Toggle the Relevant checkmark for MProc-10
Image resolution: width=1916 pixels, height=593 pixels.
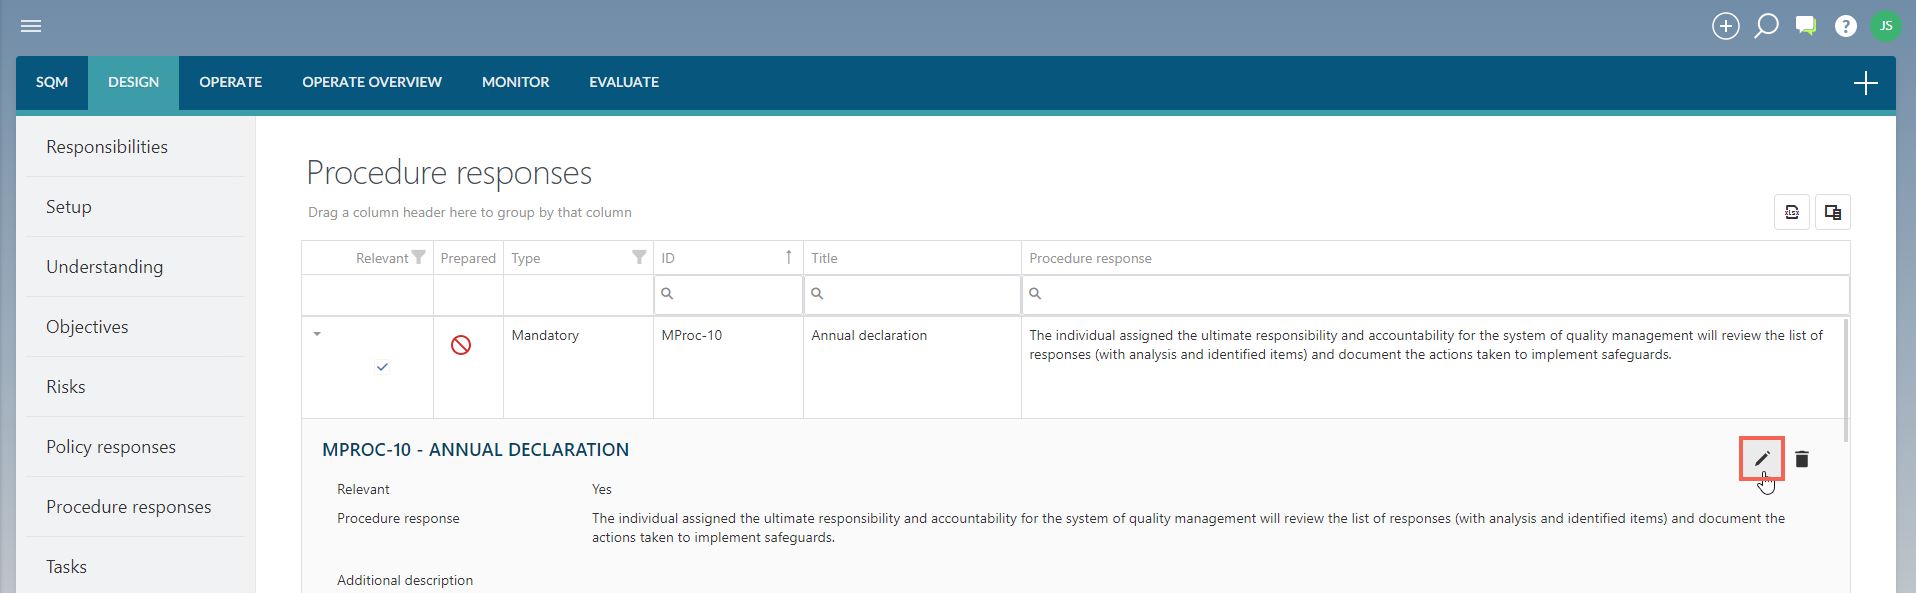coord(382,367)
